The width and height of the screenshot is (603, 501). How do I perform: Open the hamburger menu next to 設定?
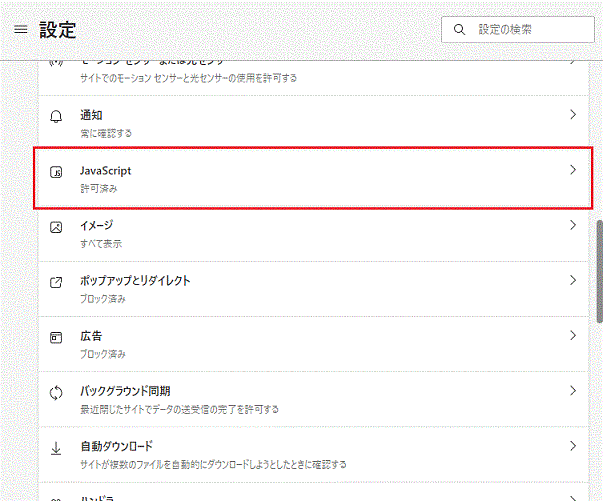point(21,29)
